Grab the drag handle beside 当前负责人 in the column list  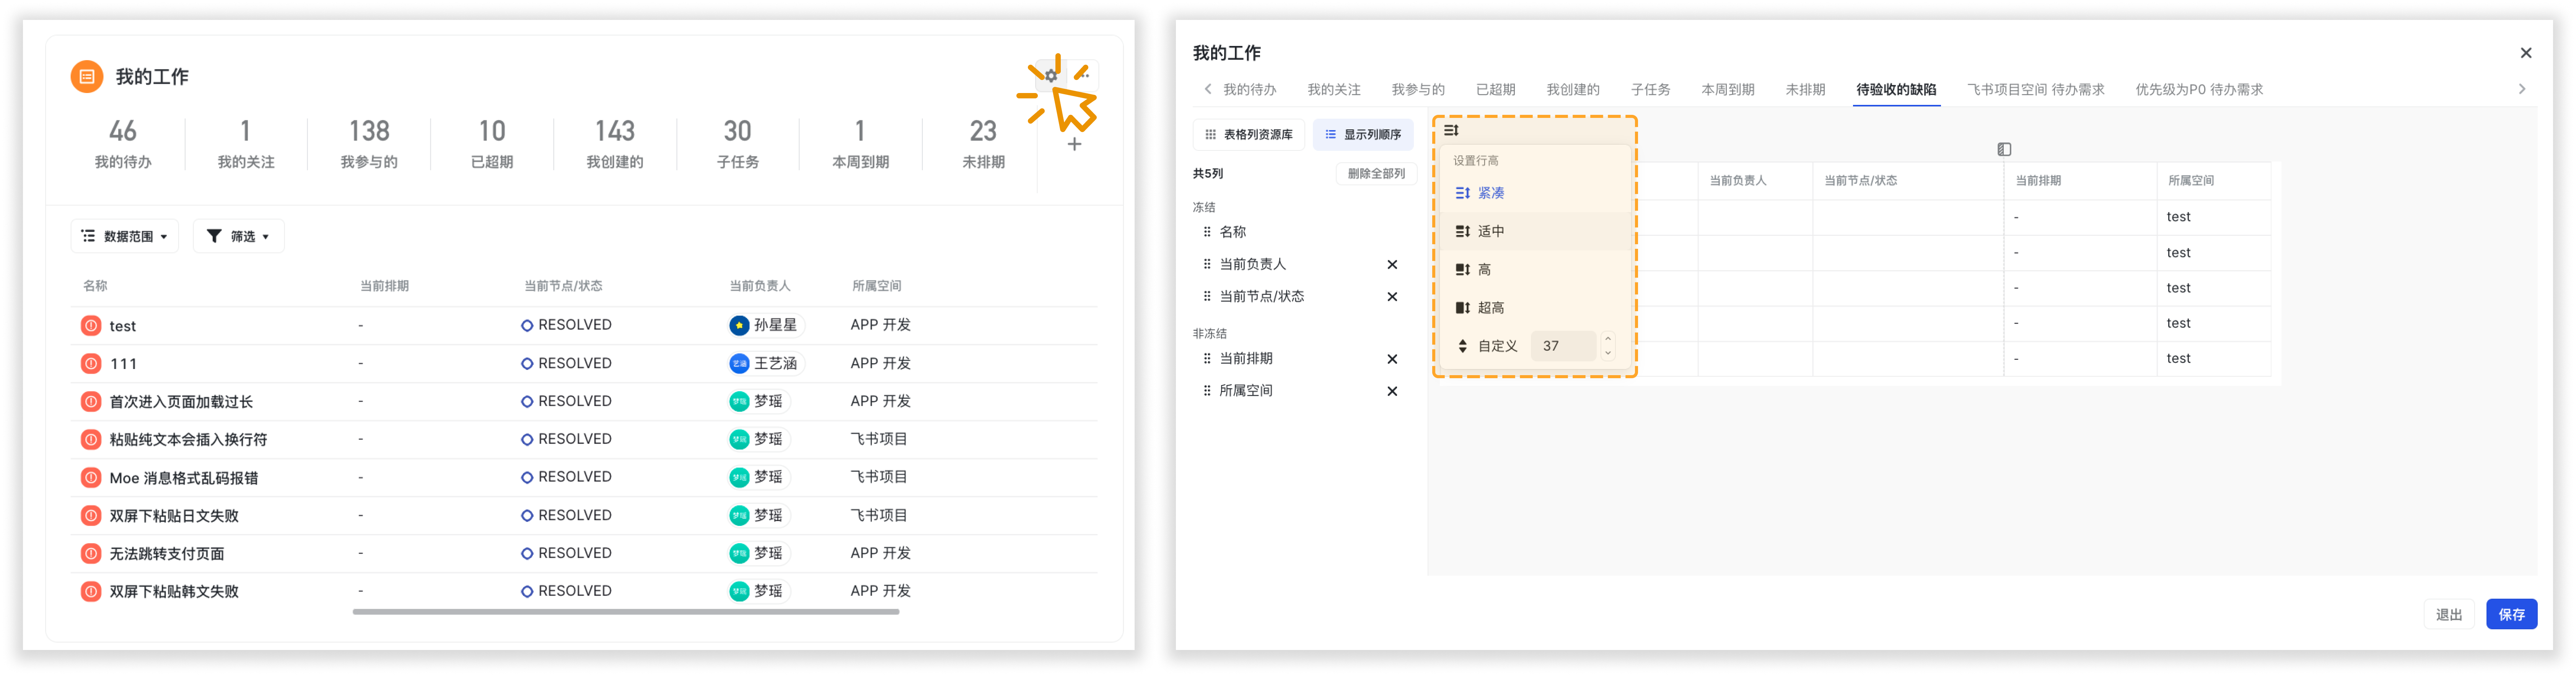click(1207, 264)
